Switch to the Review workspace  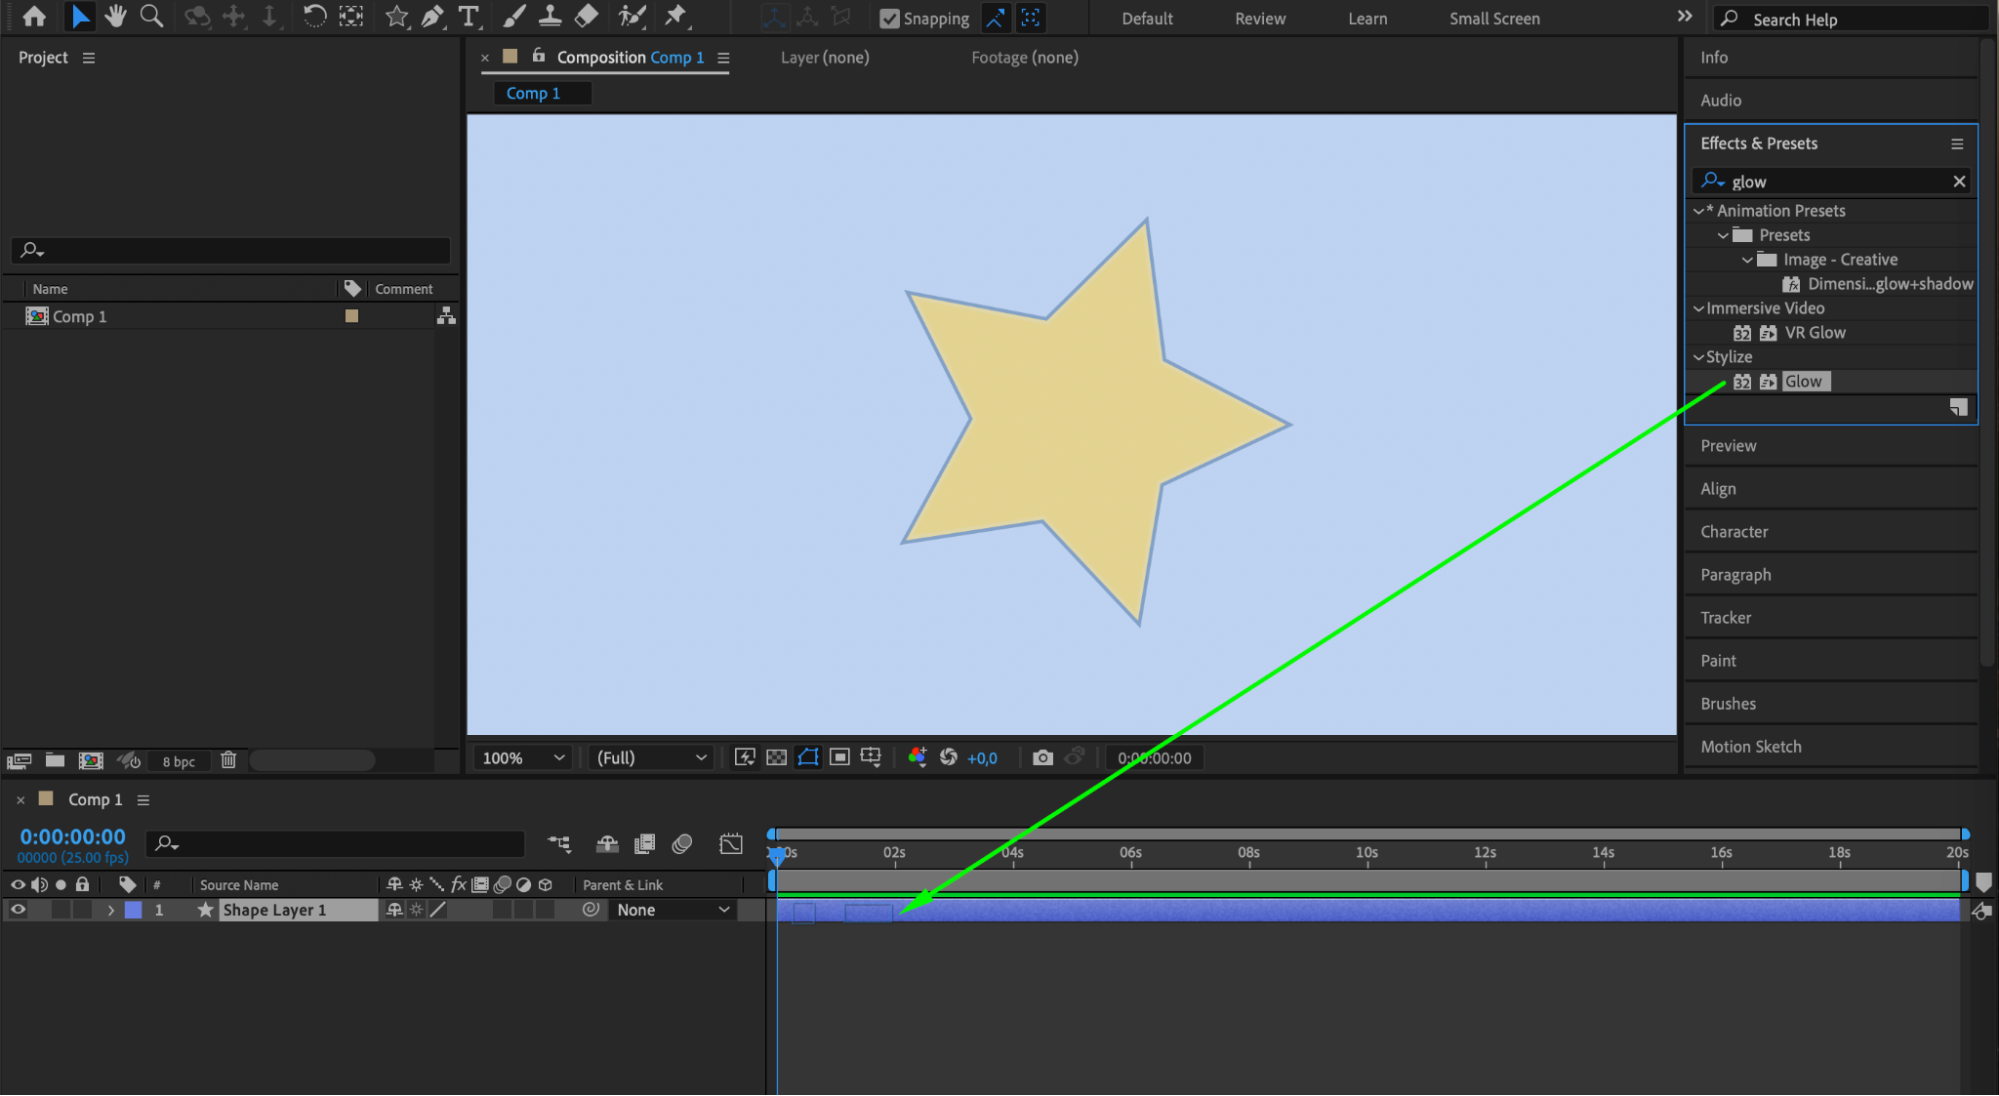(x=1259, y=19)
